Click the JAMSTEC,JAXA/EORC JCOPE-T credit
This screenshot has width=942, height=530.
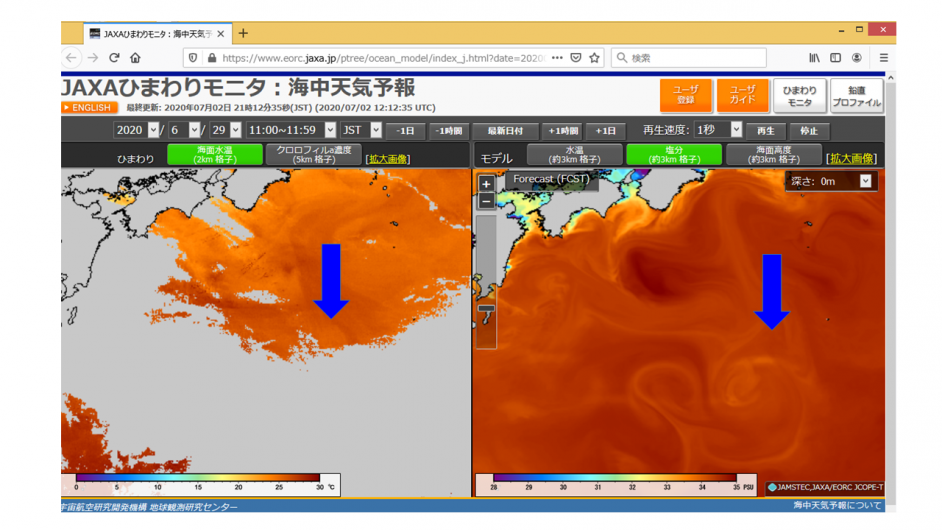(x=825, y=487)
